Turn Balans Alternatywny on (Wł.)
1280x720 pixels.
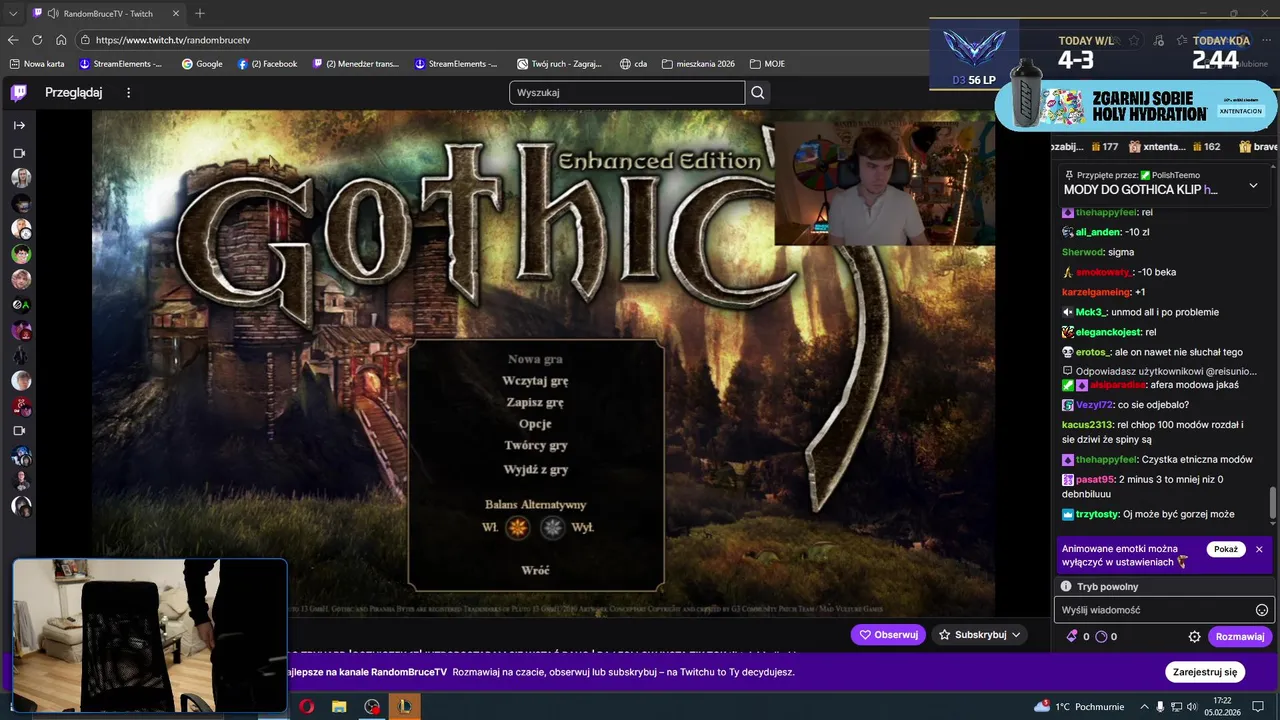(517, 527)
